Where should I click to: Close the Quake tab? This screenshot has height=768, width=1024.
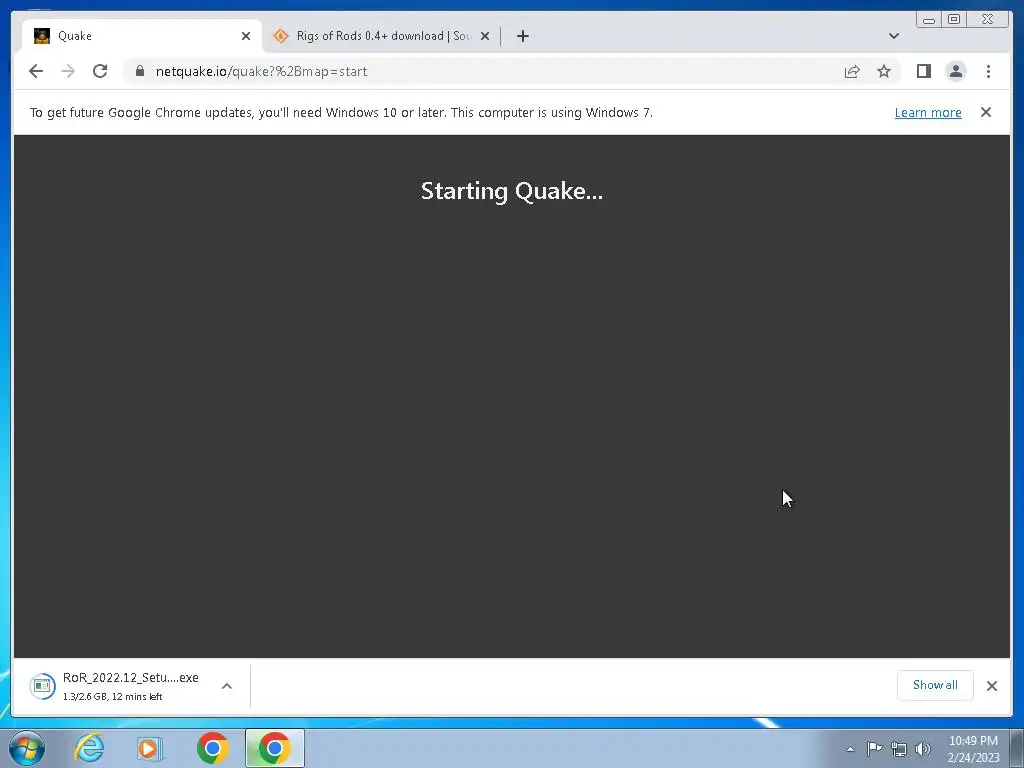(x=246, y=36)
